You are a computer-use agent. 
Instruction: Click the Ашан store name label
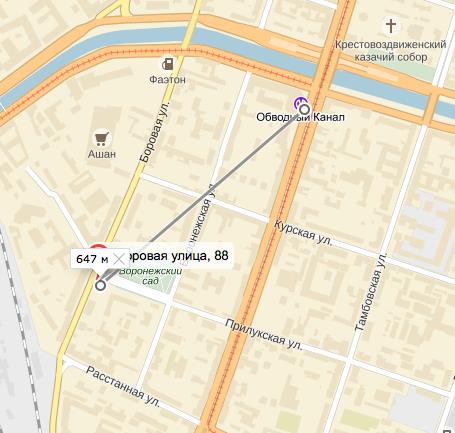102,154
